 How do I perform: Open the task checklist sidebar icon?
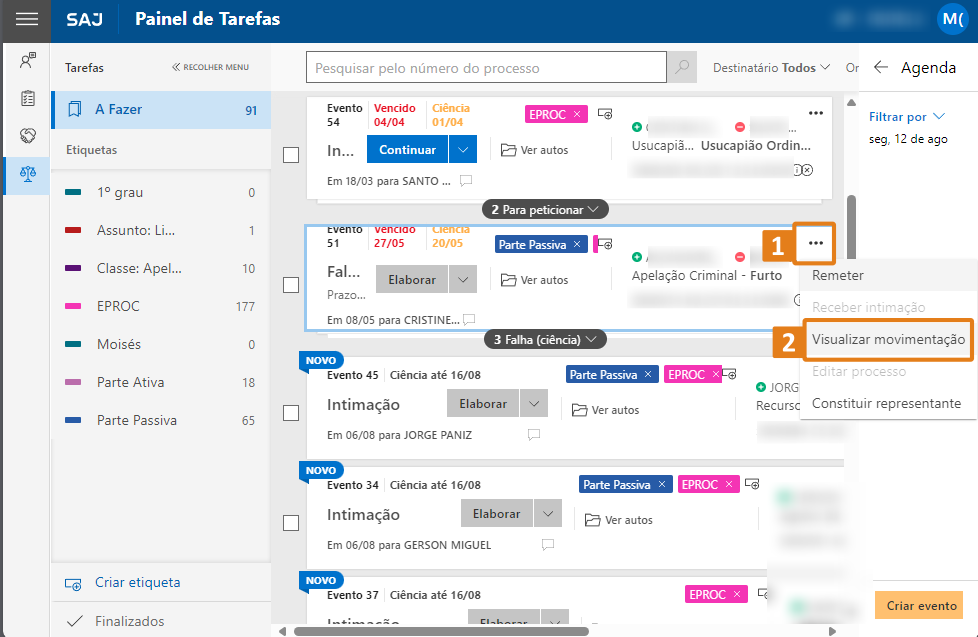(x=27, y=98)
